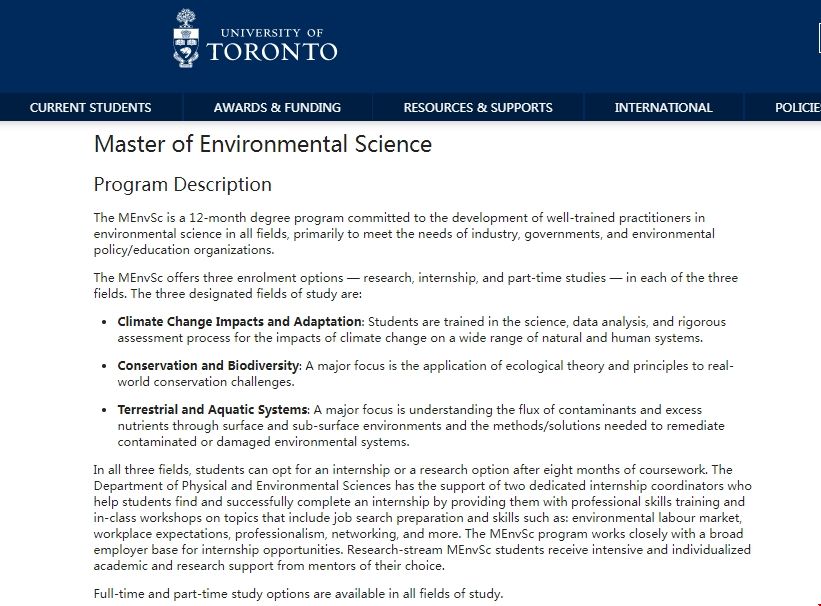Image resolution: width=821 pixels, height=606 pixels.
Task: Click the paragraph starting 'The MEnvSc offers three enrolment'
Action: [x=416, y=286]
